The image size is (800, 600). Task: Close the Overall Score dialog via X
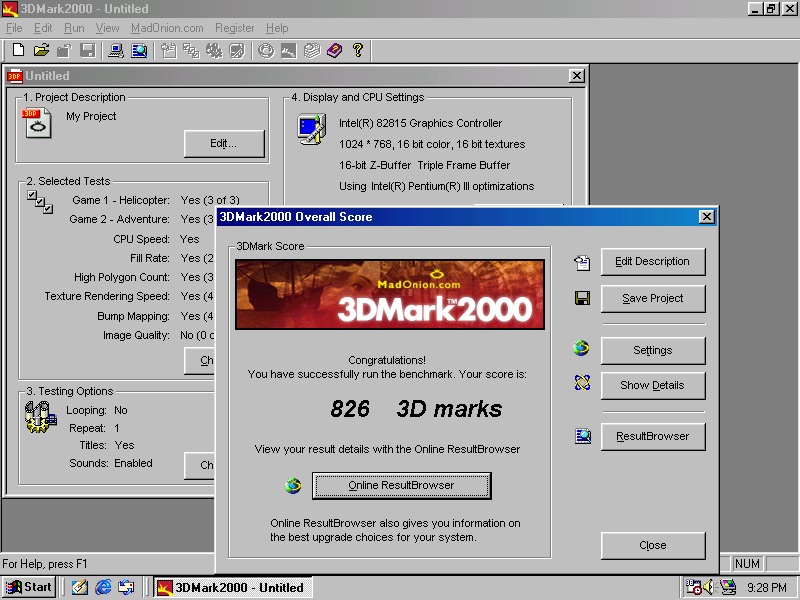(706, 217)
